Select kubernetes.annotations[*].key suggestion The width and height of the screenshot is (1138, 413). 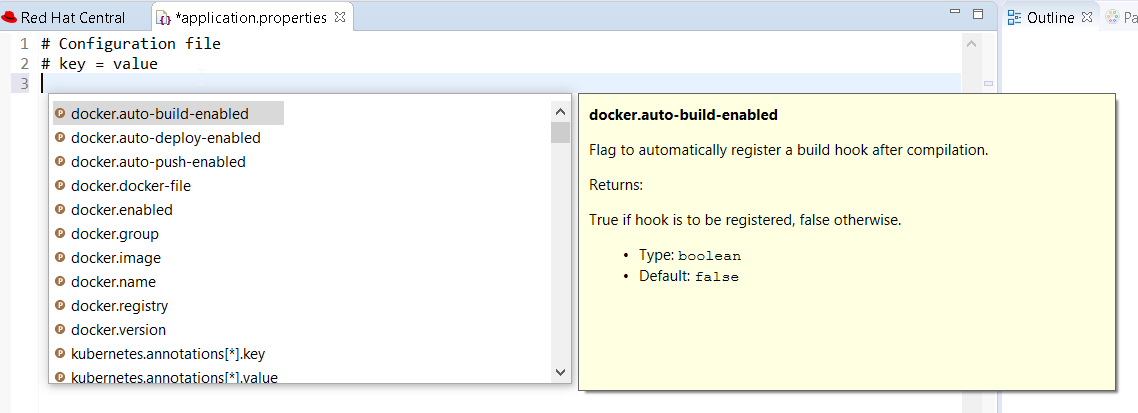pyautogui.click(x=168, y=353)
